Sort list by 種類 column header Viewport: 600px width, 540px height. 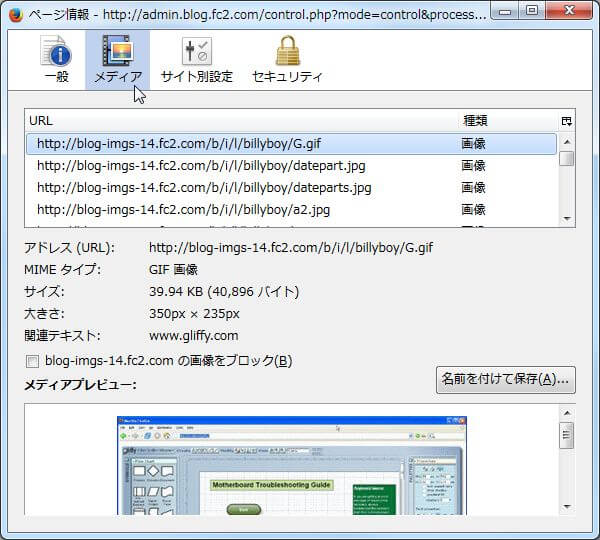[x=508, y=121]
